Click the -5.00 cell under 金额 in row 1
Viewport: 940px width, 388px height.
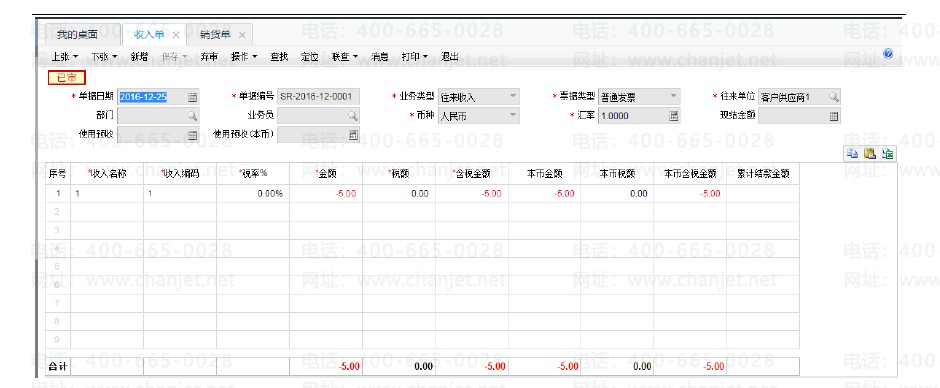click(326, 194)
